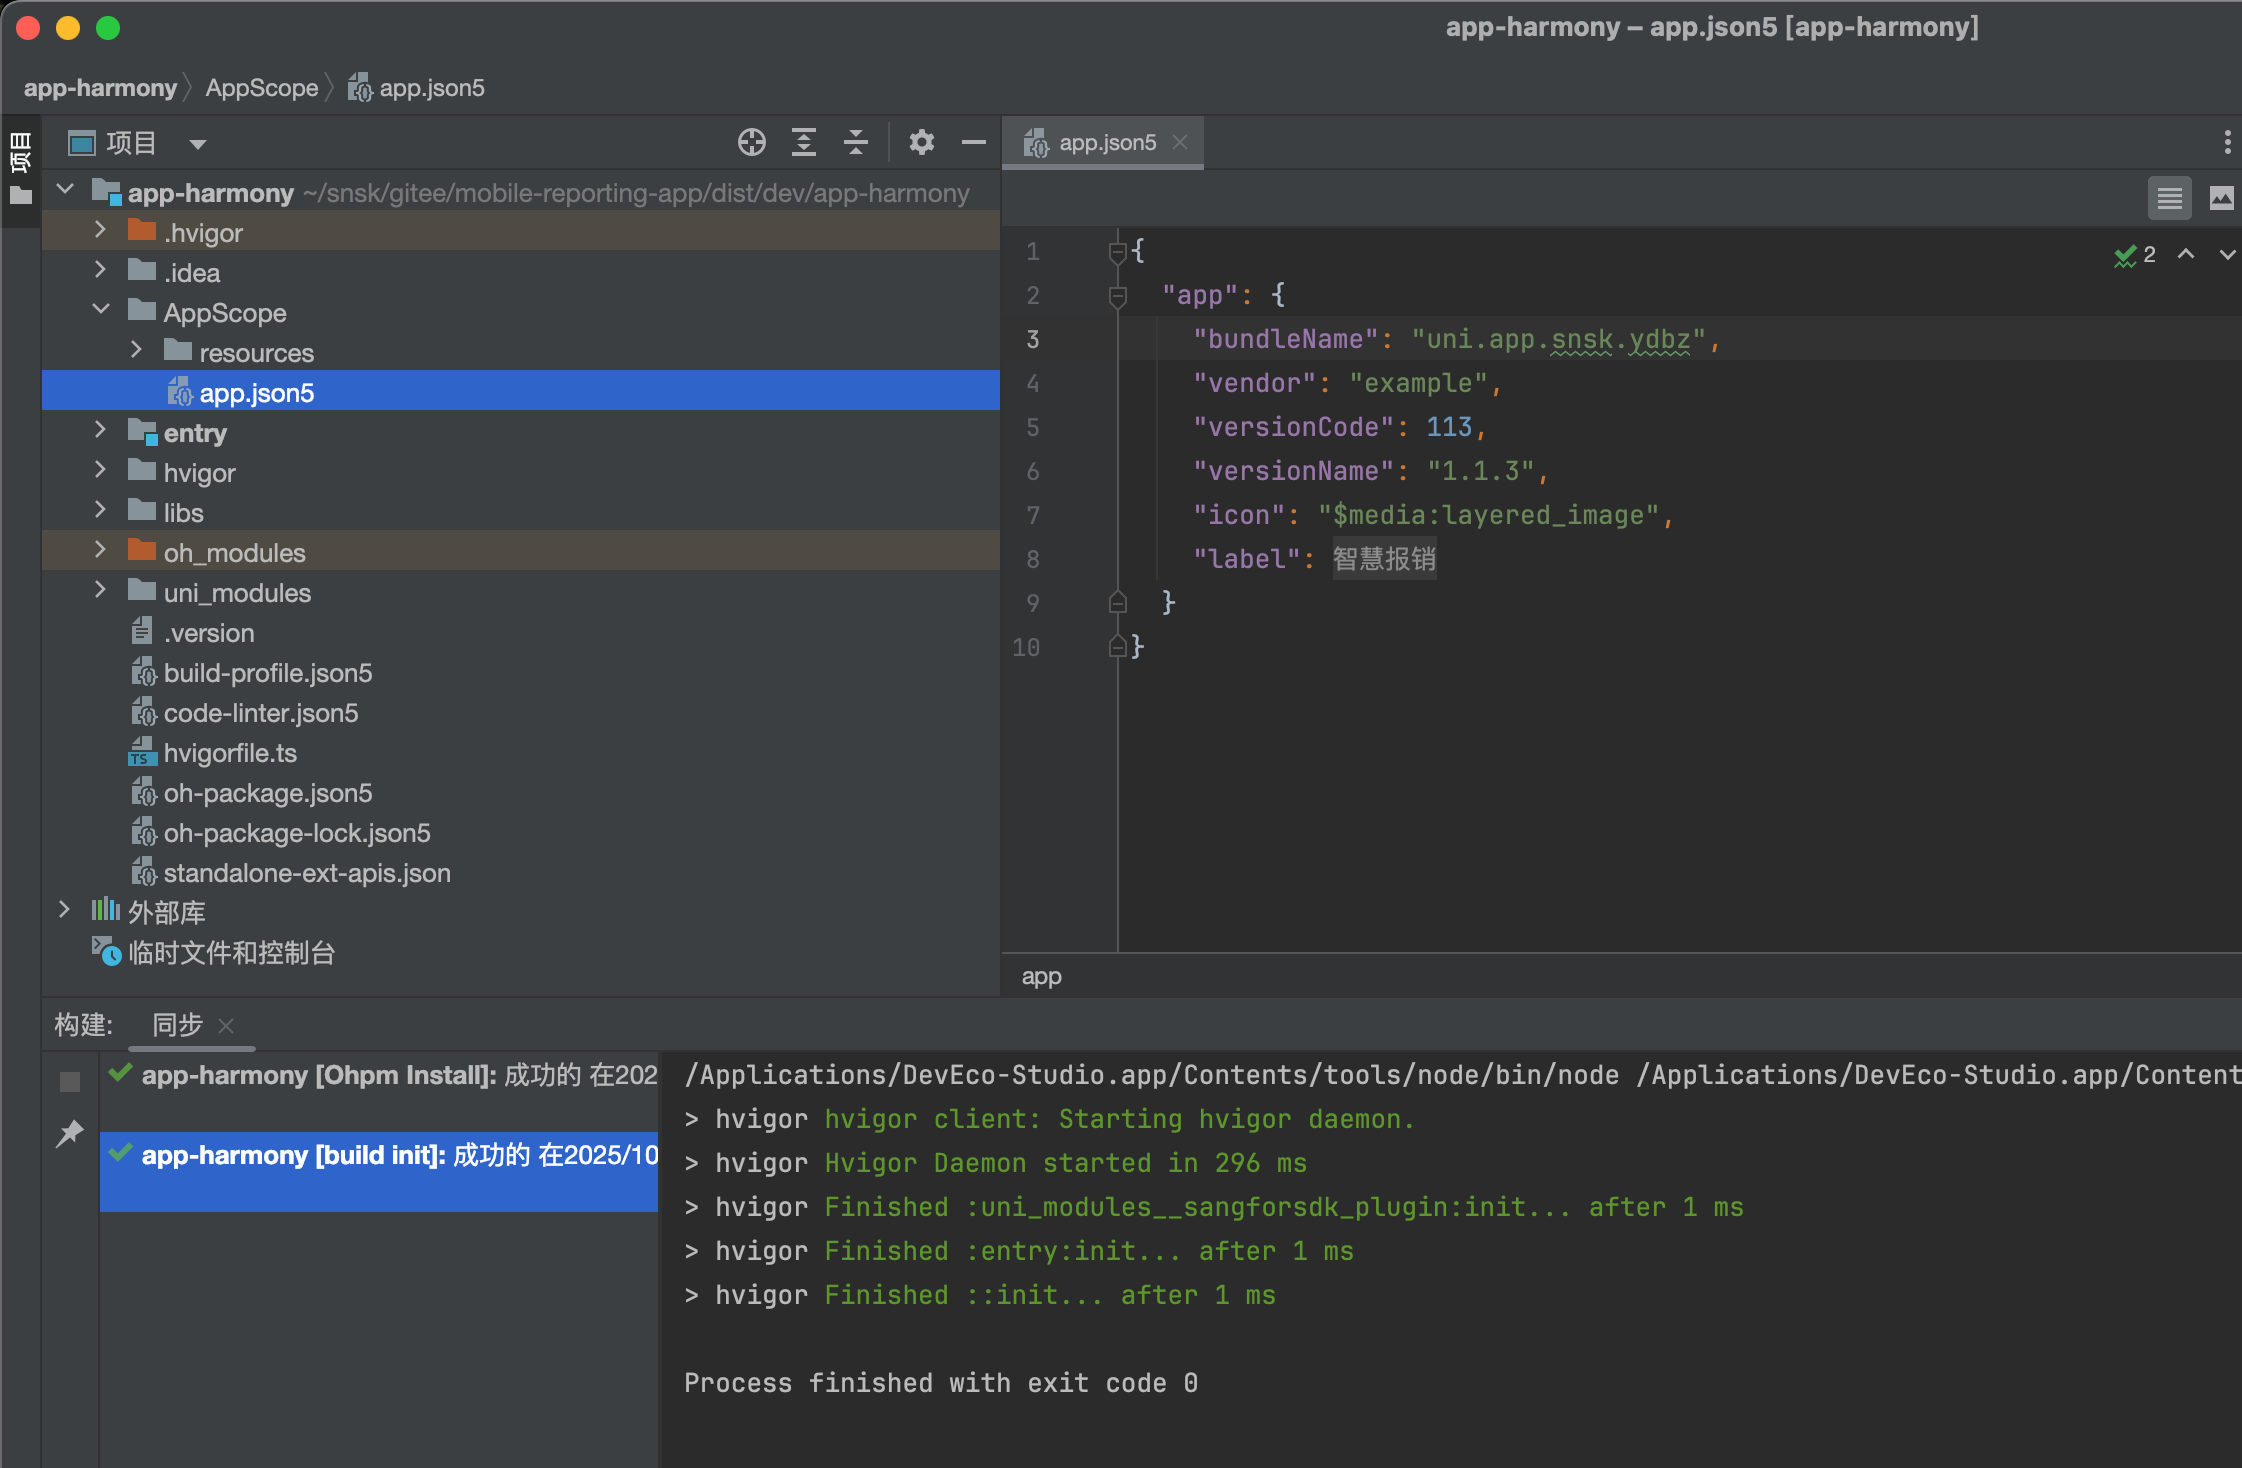
Task: Open the 项目 view dropdown arrow
Action: [x=198, y=144]
